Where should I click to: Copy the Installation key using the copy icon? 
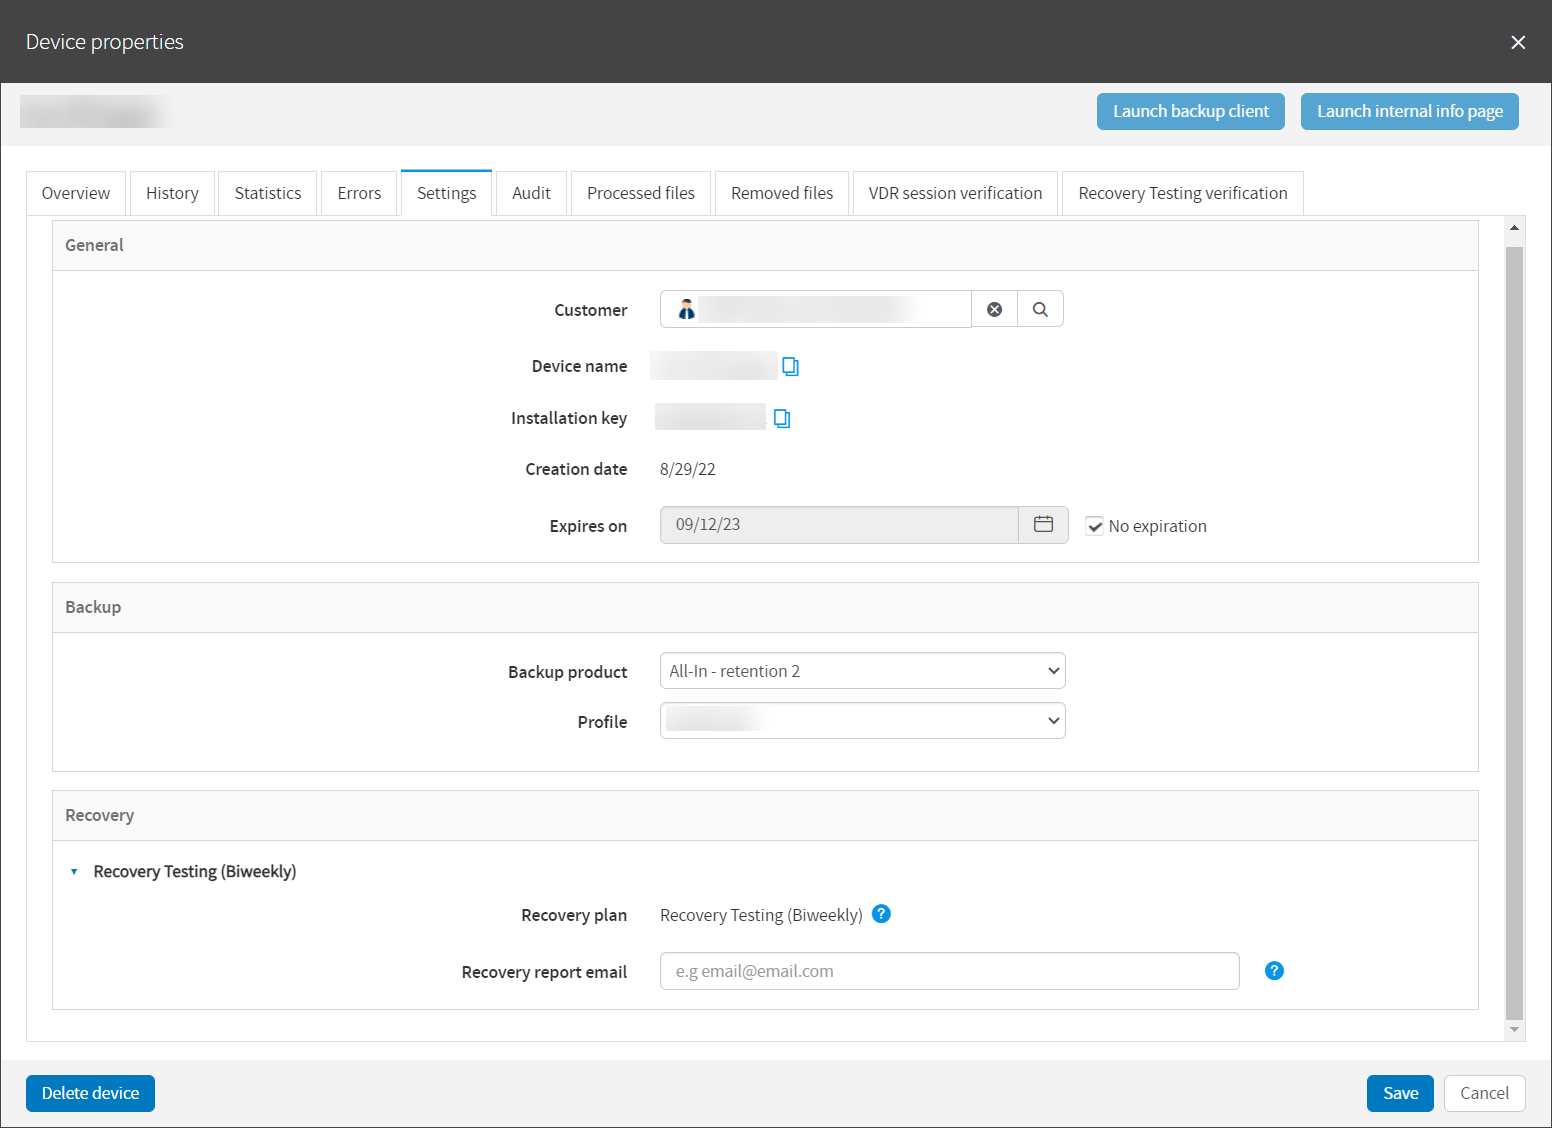point(781,417)
